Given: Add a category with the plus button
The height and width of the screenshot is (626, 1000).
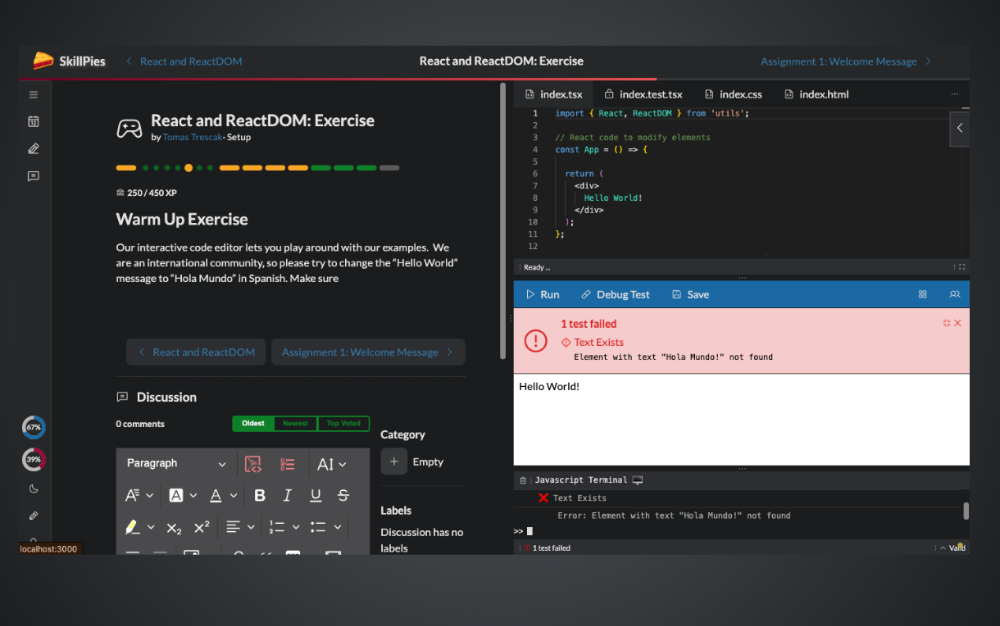Looking at the screenshot, I should coord(394,462).
